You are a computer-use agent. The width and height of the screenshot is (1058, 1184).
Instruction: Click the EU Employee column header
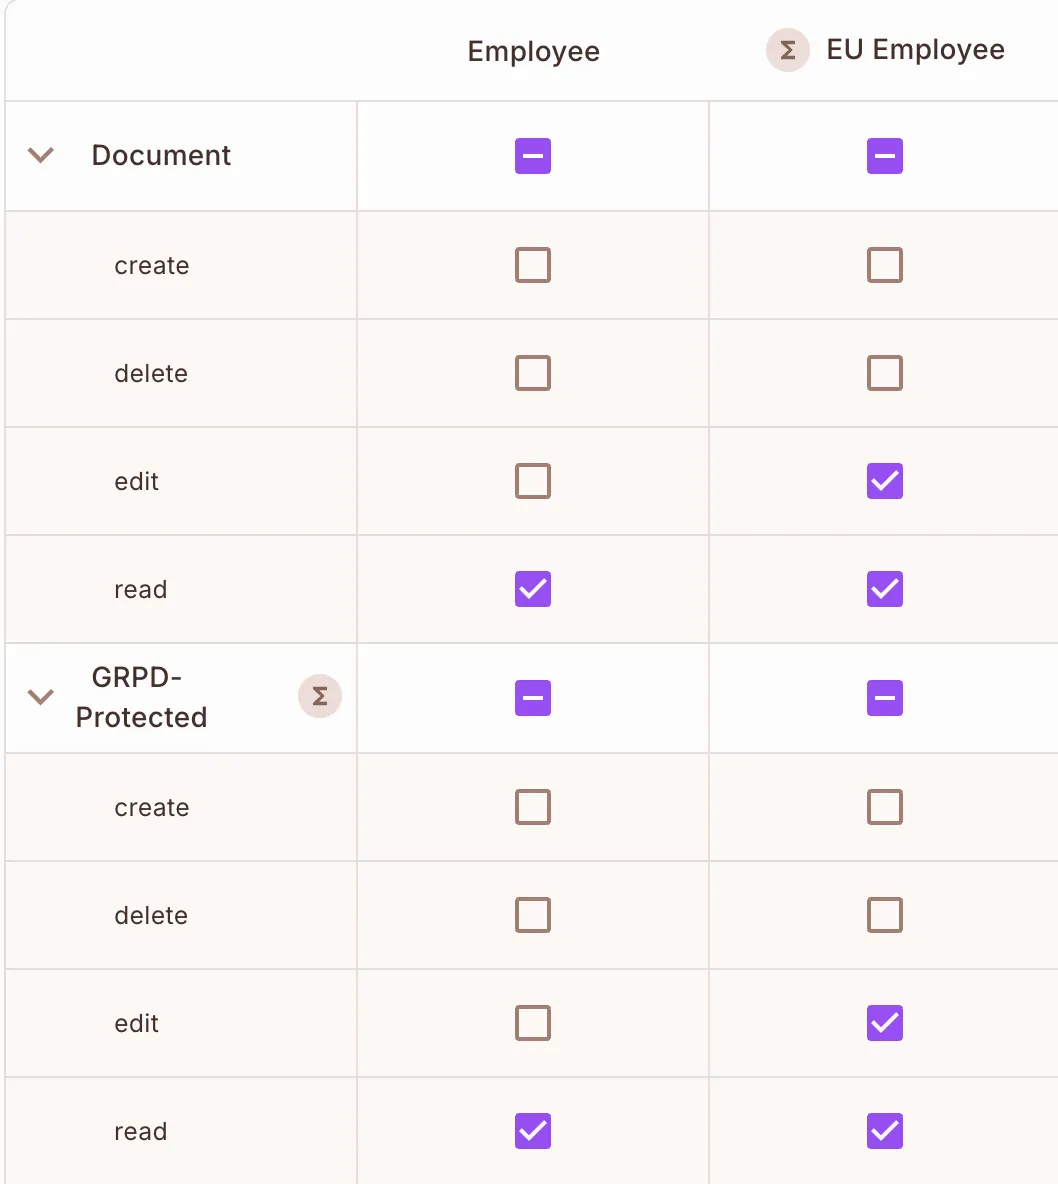point(915,50)
